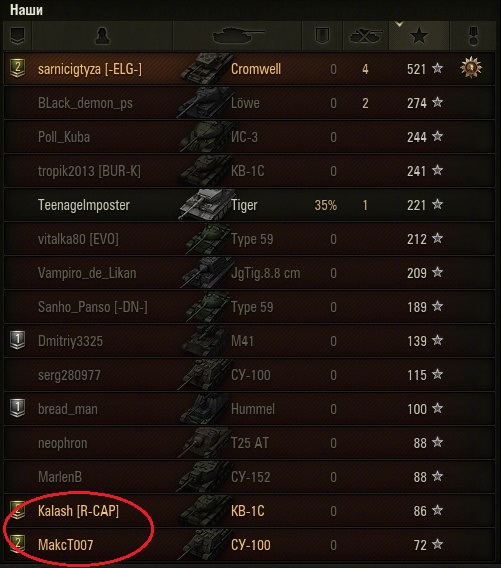Sort by base capture shield header
This screenshot has height=568, width=501.
pos(322,36)
